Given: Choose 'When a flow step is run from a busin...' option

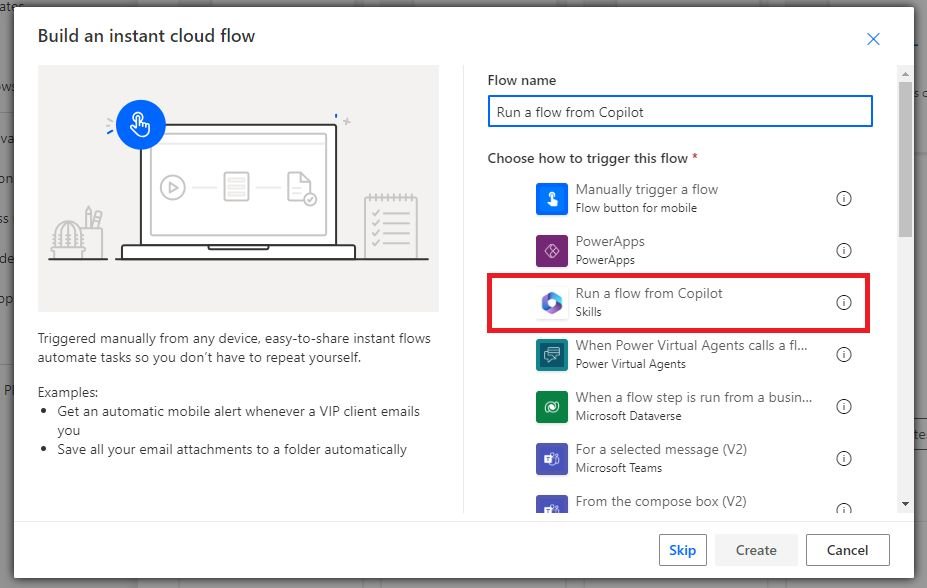Looking at the screenshot, I should click(x=694, y=398).
